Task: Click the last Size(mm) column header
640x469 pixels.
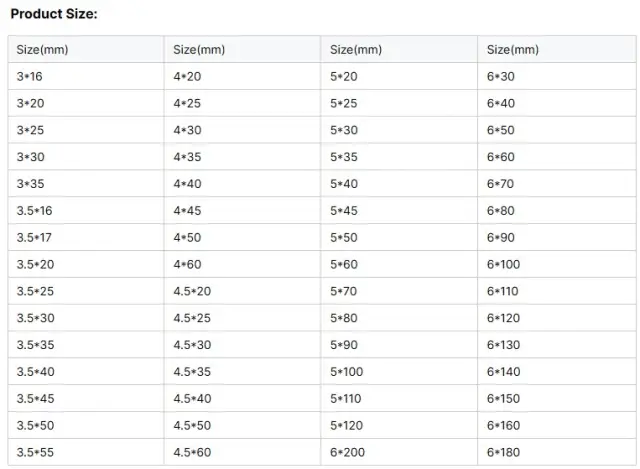Action: (557, 49)
